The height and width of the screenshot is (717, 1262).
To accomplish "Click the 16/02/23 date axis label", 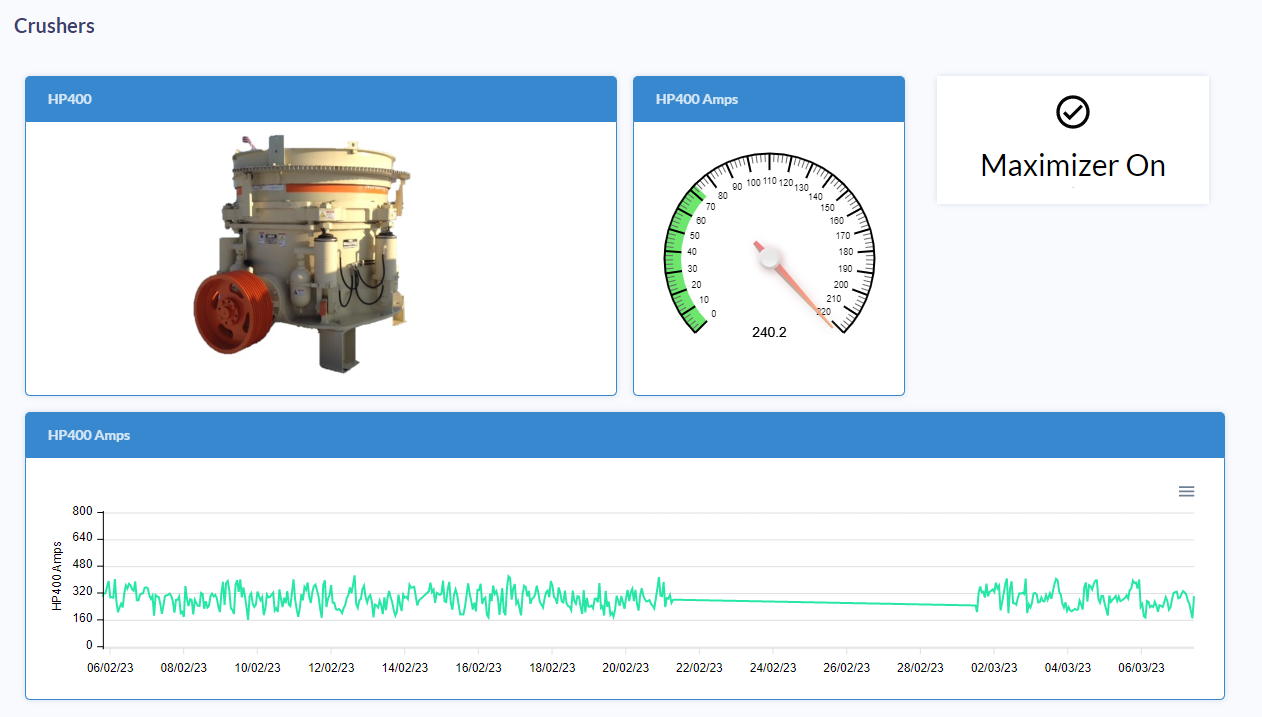I will [x=478, y=667].
